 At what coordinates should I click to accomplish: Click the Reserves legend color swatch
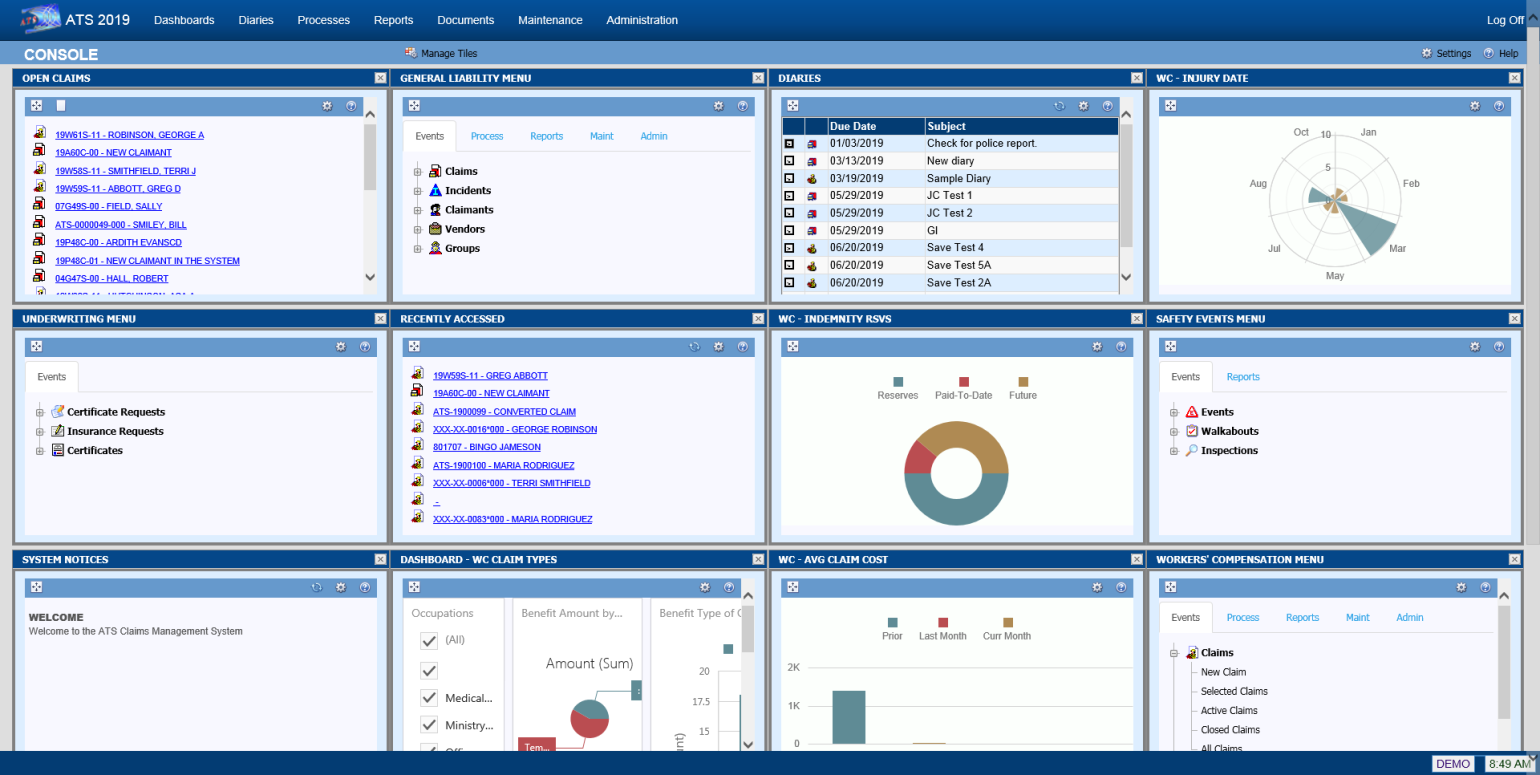click(x=898, y=382)
